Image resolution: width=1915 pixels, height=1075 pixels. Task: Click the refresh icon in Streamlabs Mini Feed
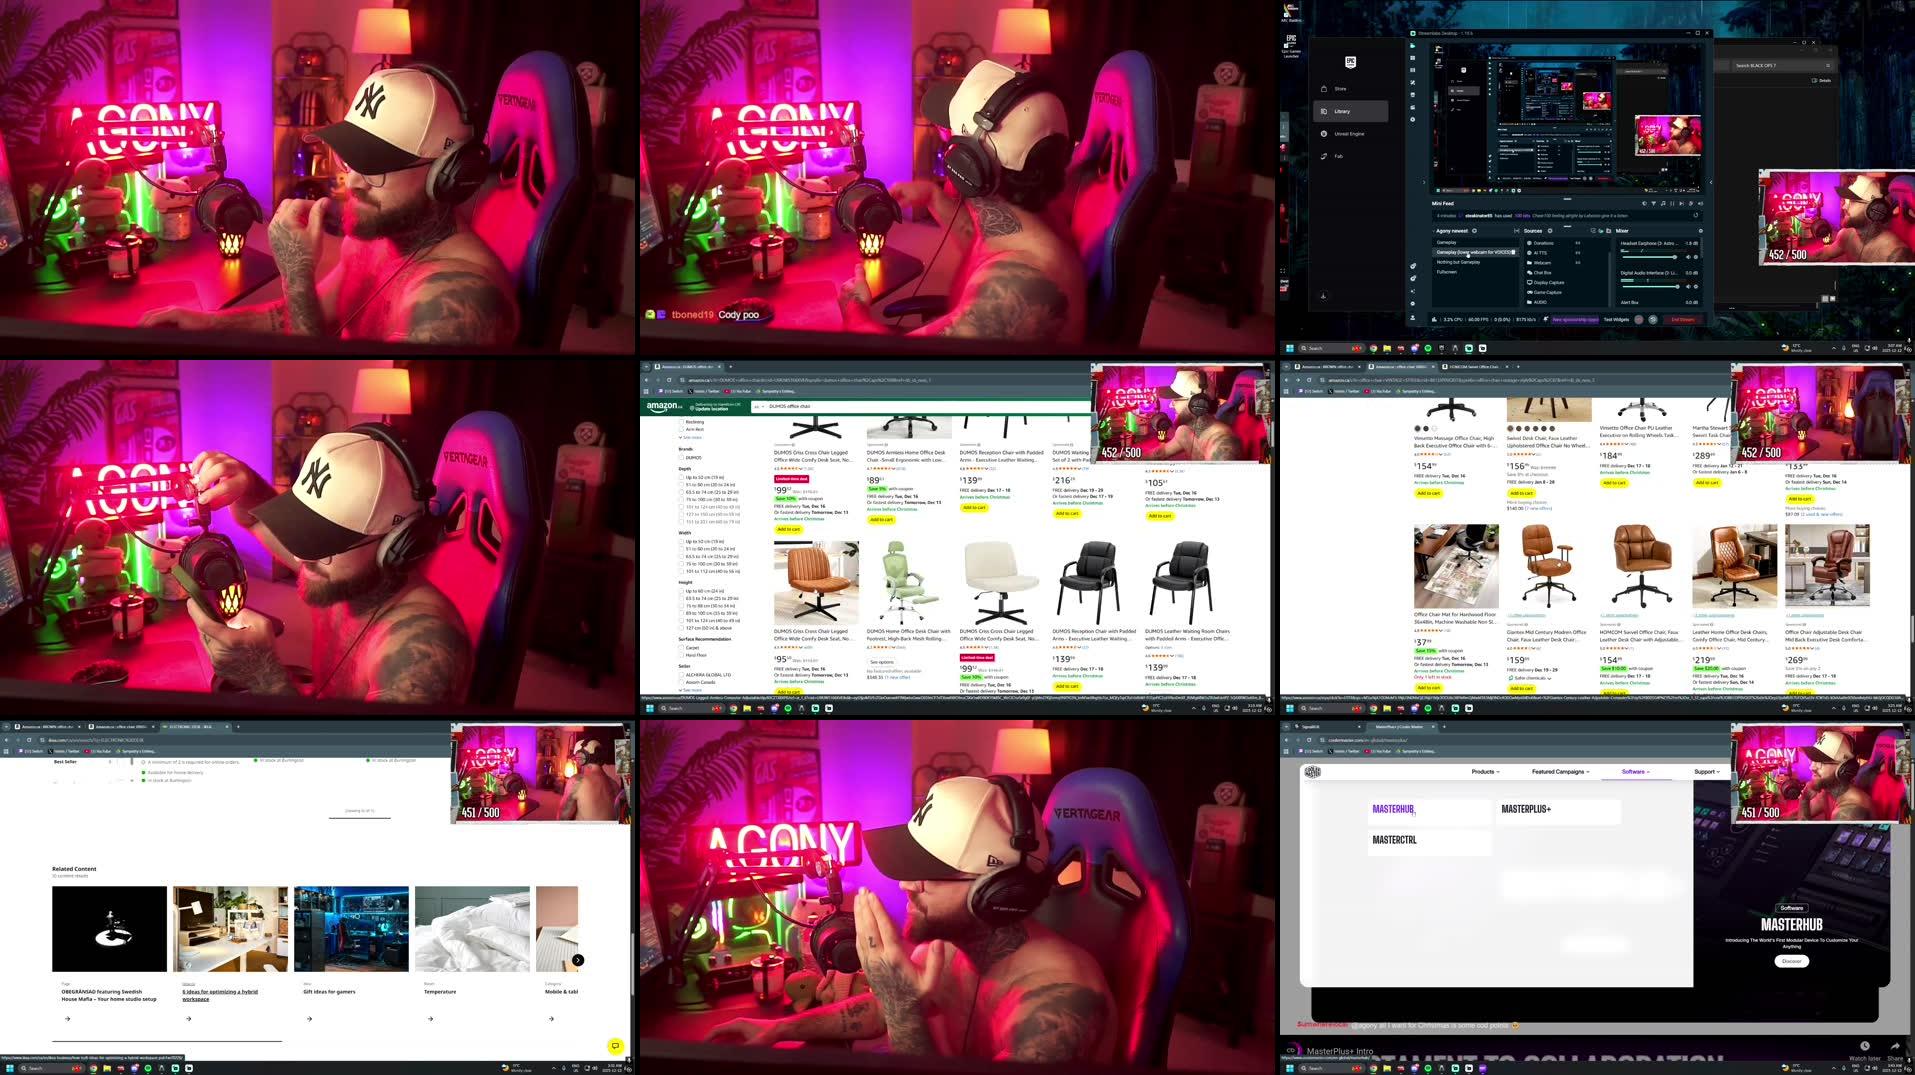point(1696,215)
